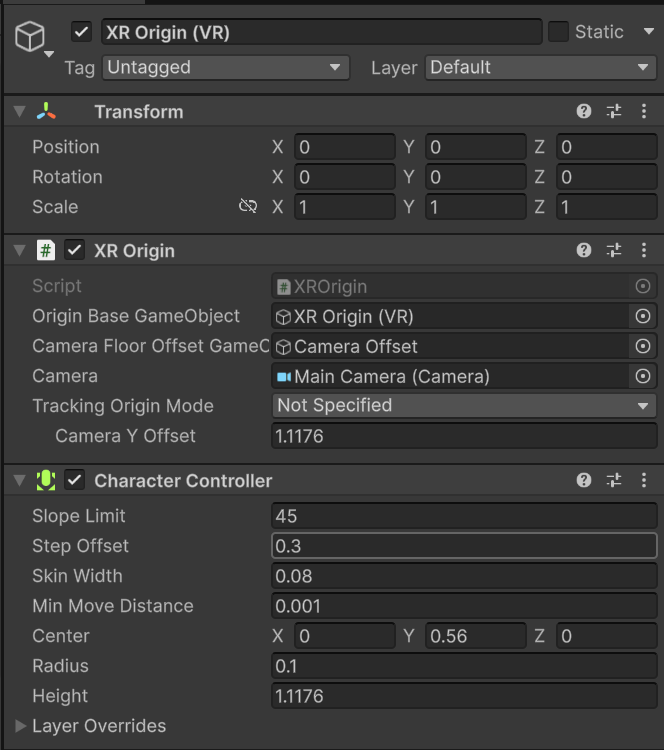Image resolution: width=664 pixels, height=750 pixels.
Task: Disable the XR Origin component checkbox
Action: click(74, 251)
